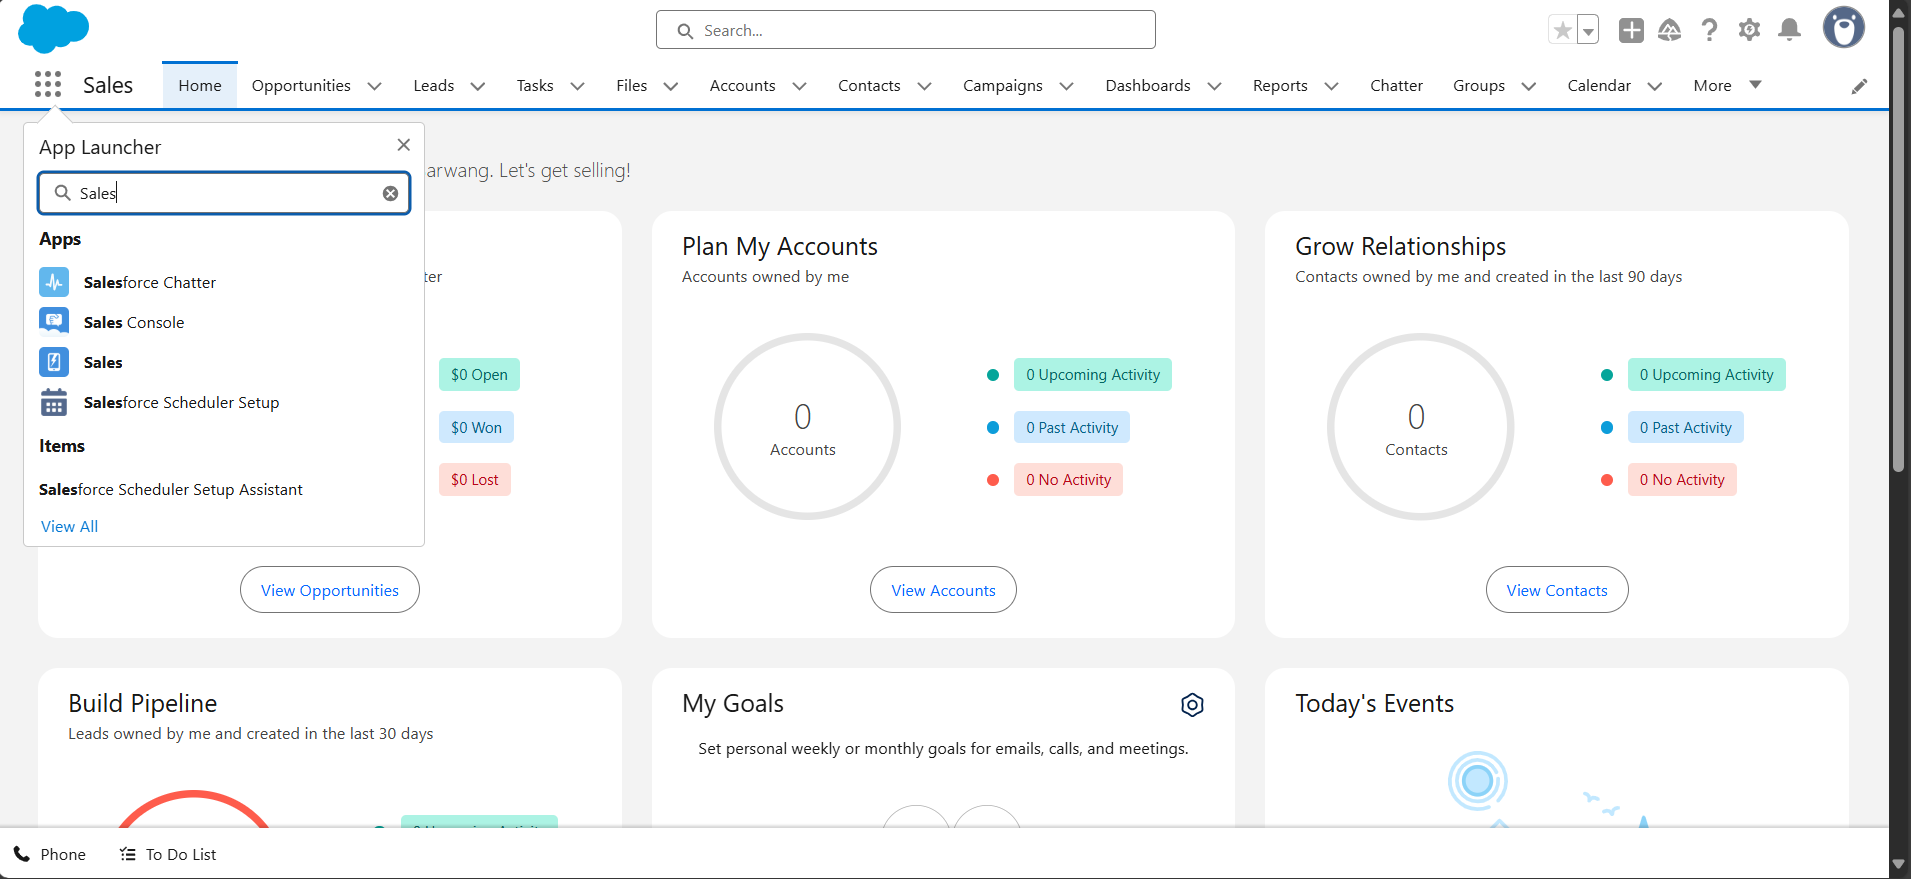Image resolution: width=1911 pixels, height=879 pixels.
Task: Open the Notifications bell icon
Action: pos(1790,30)
